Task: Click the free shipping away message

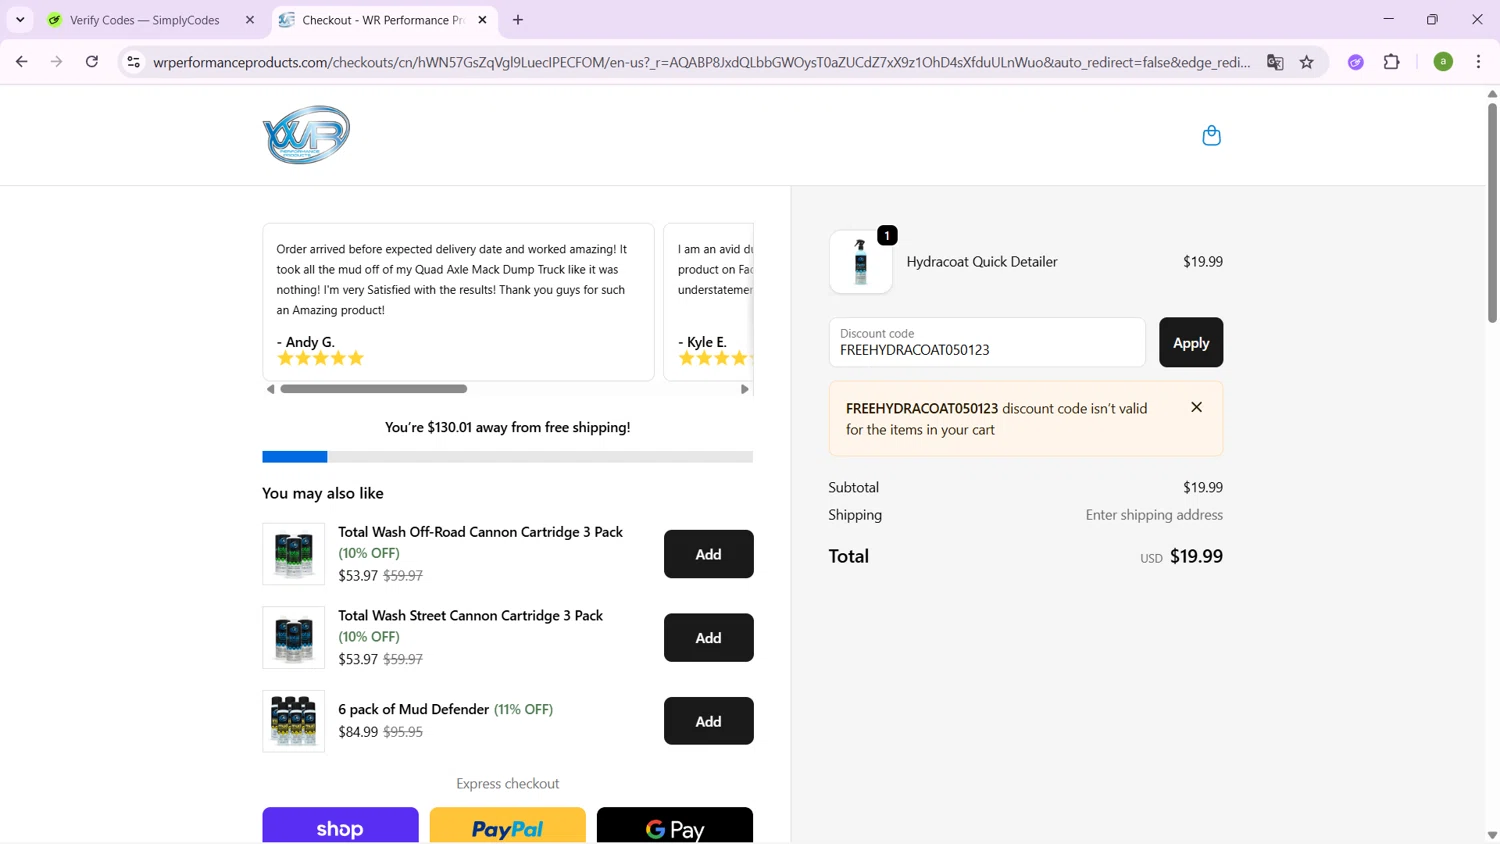Action: (507, 427)
